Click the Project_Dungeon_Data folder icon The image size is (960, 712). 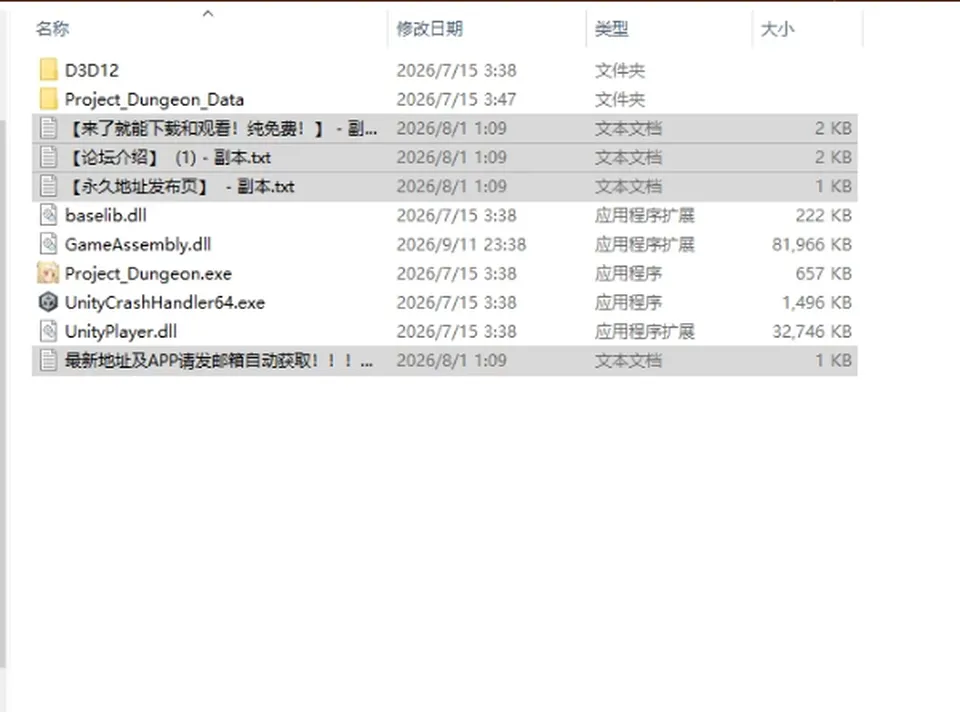(48, 99)
